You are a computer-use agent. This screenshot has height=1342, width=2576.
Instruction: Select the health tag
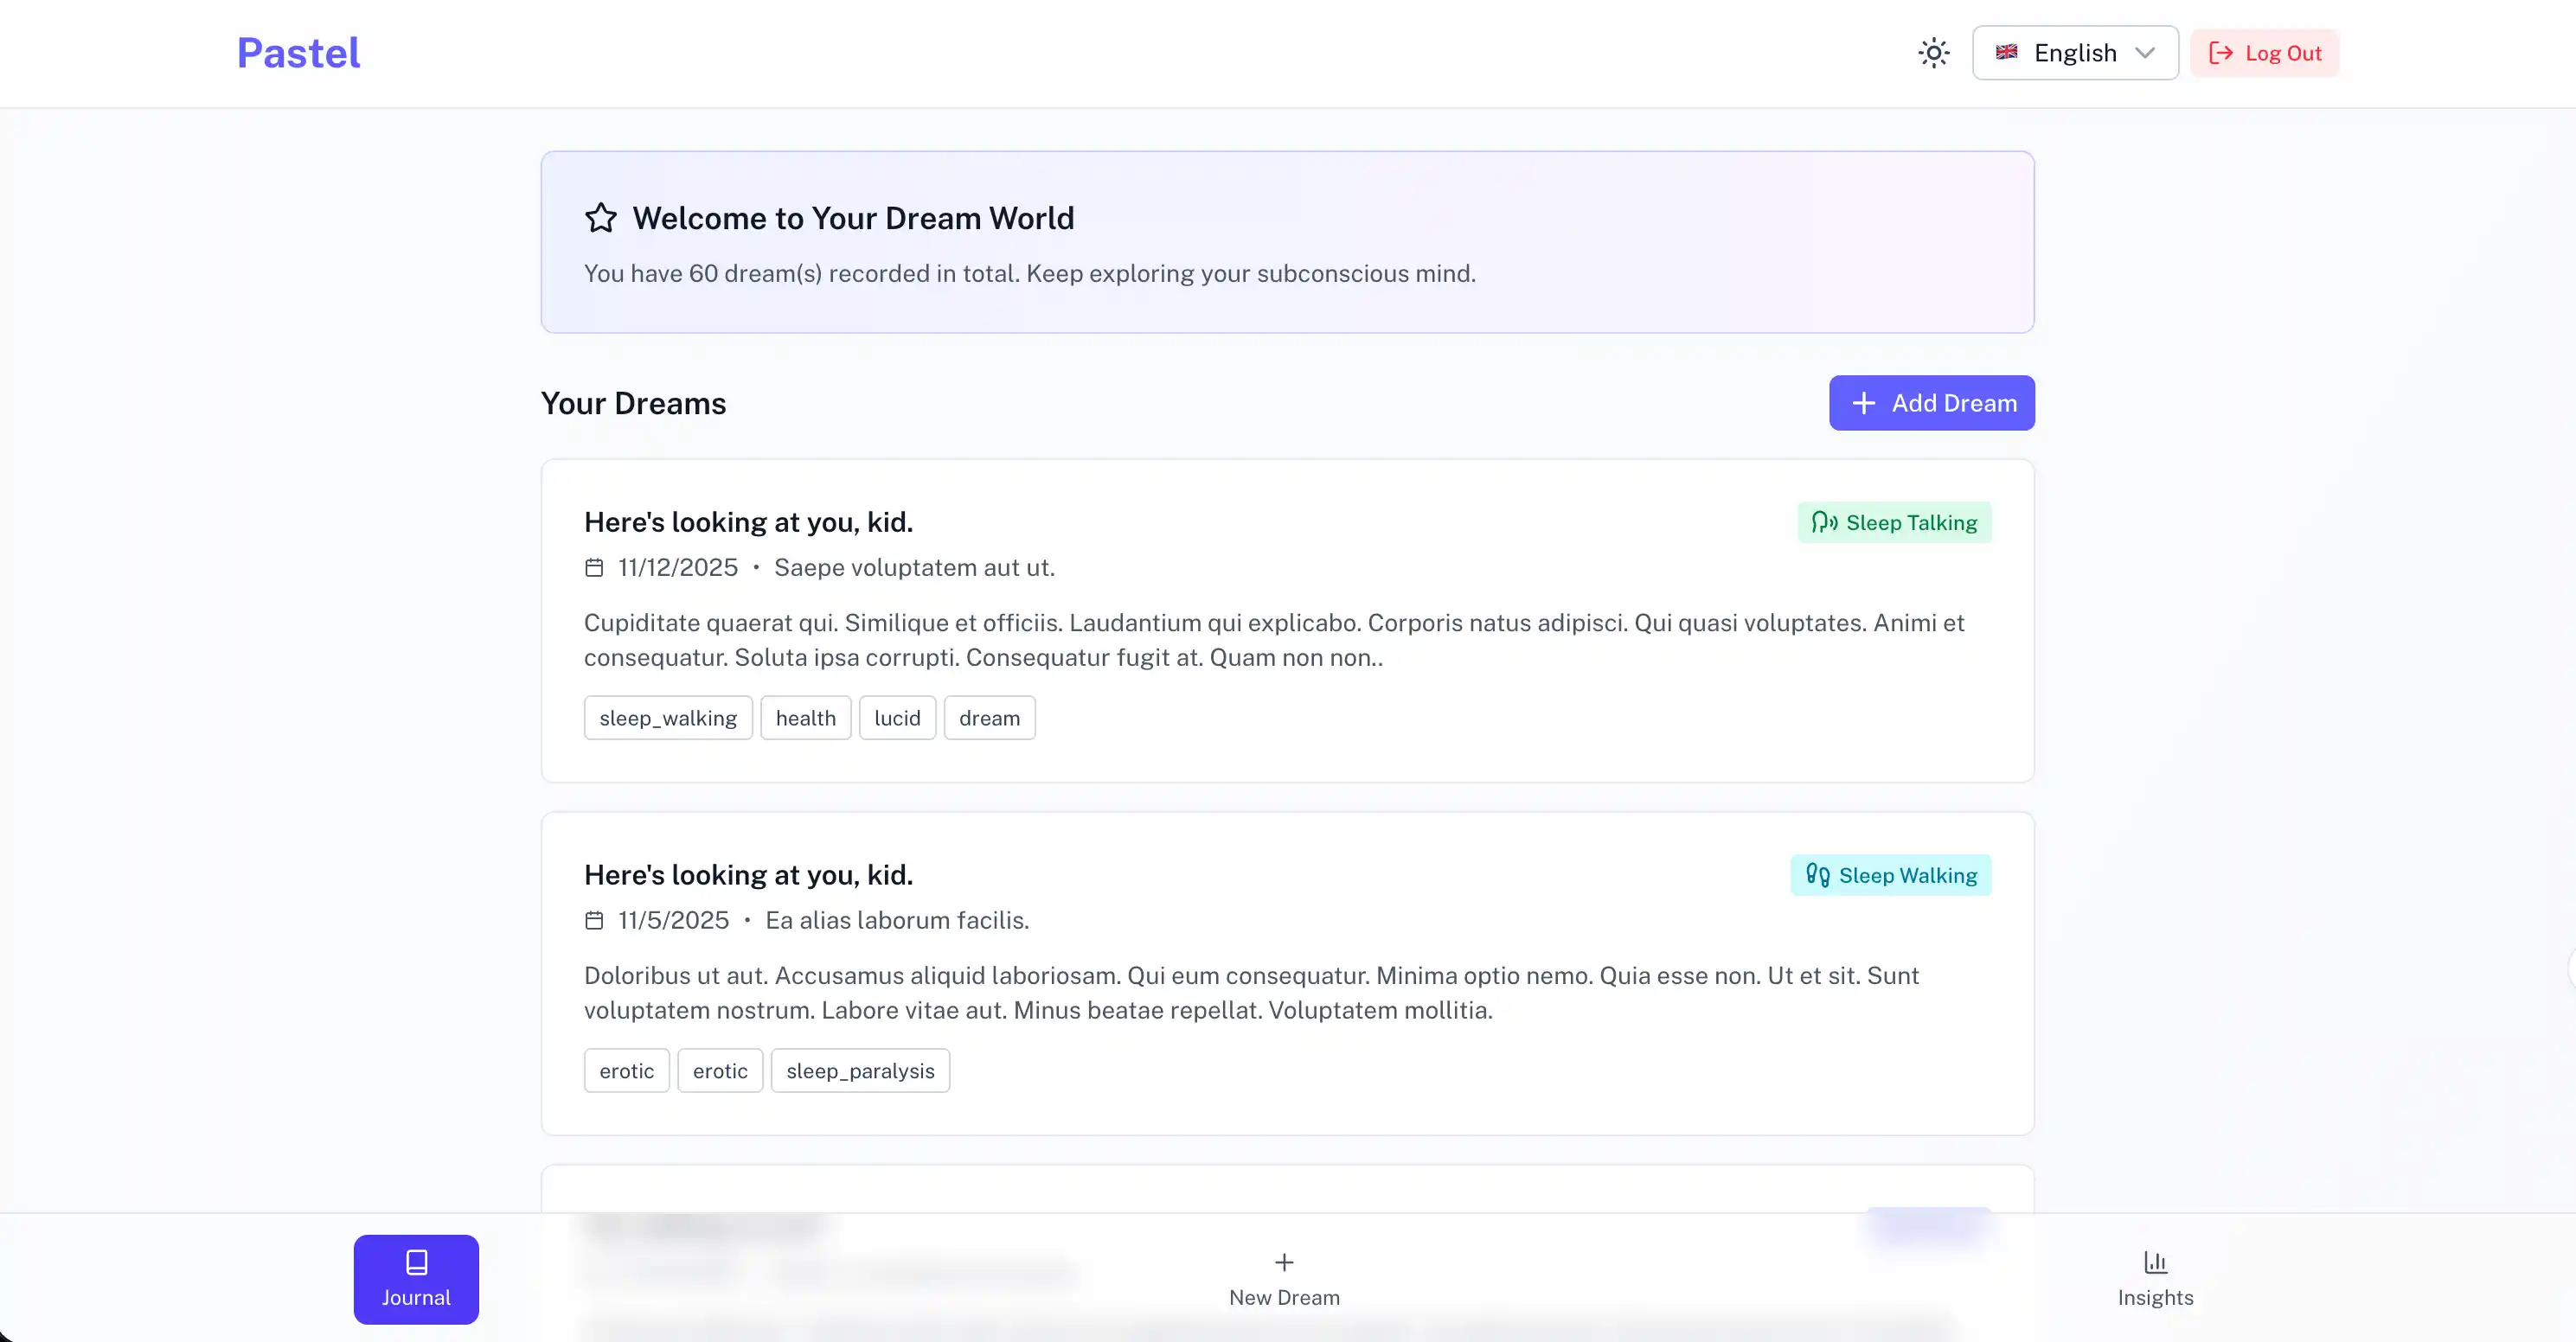[x=805, y=718]
